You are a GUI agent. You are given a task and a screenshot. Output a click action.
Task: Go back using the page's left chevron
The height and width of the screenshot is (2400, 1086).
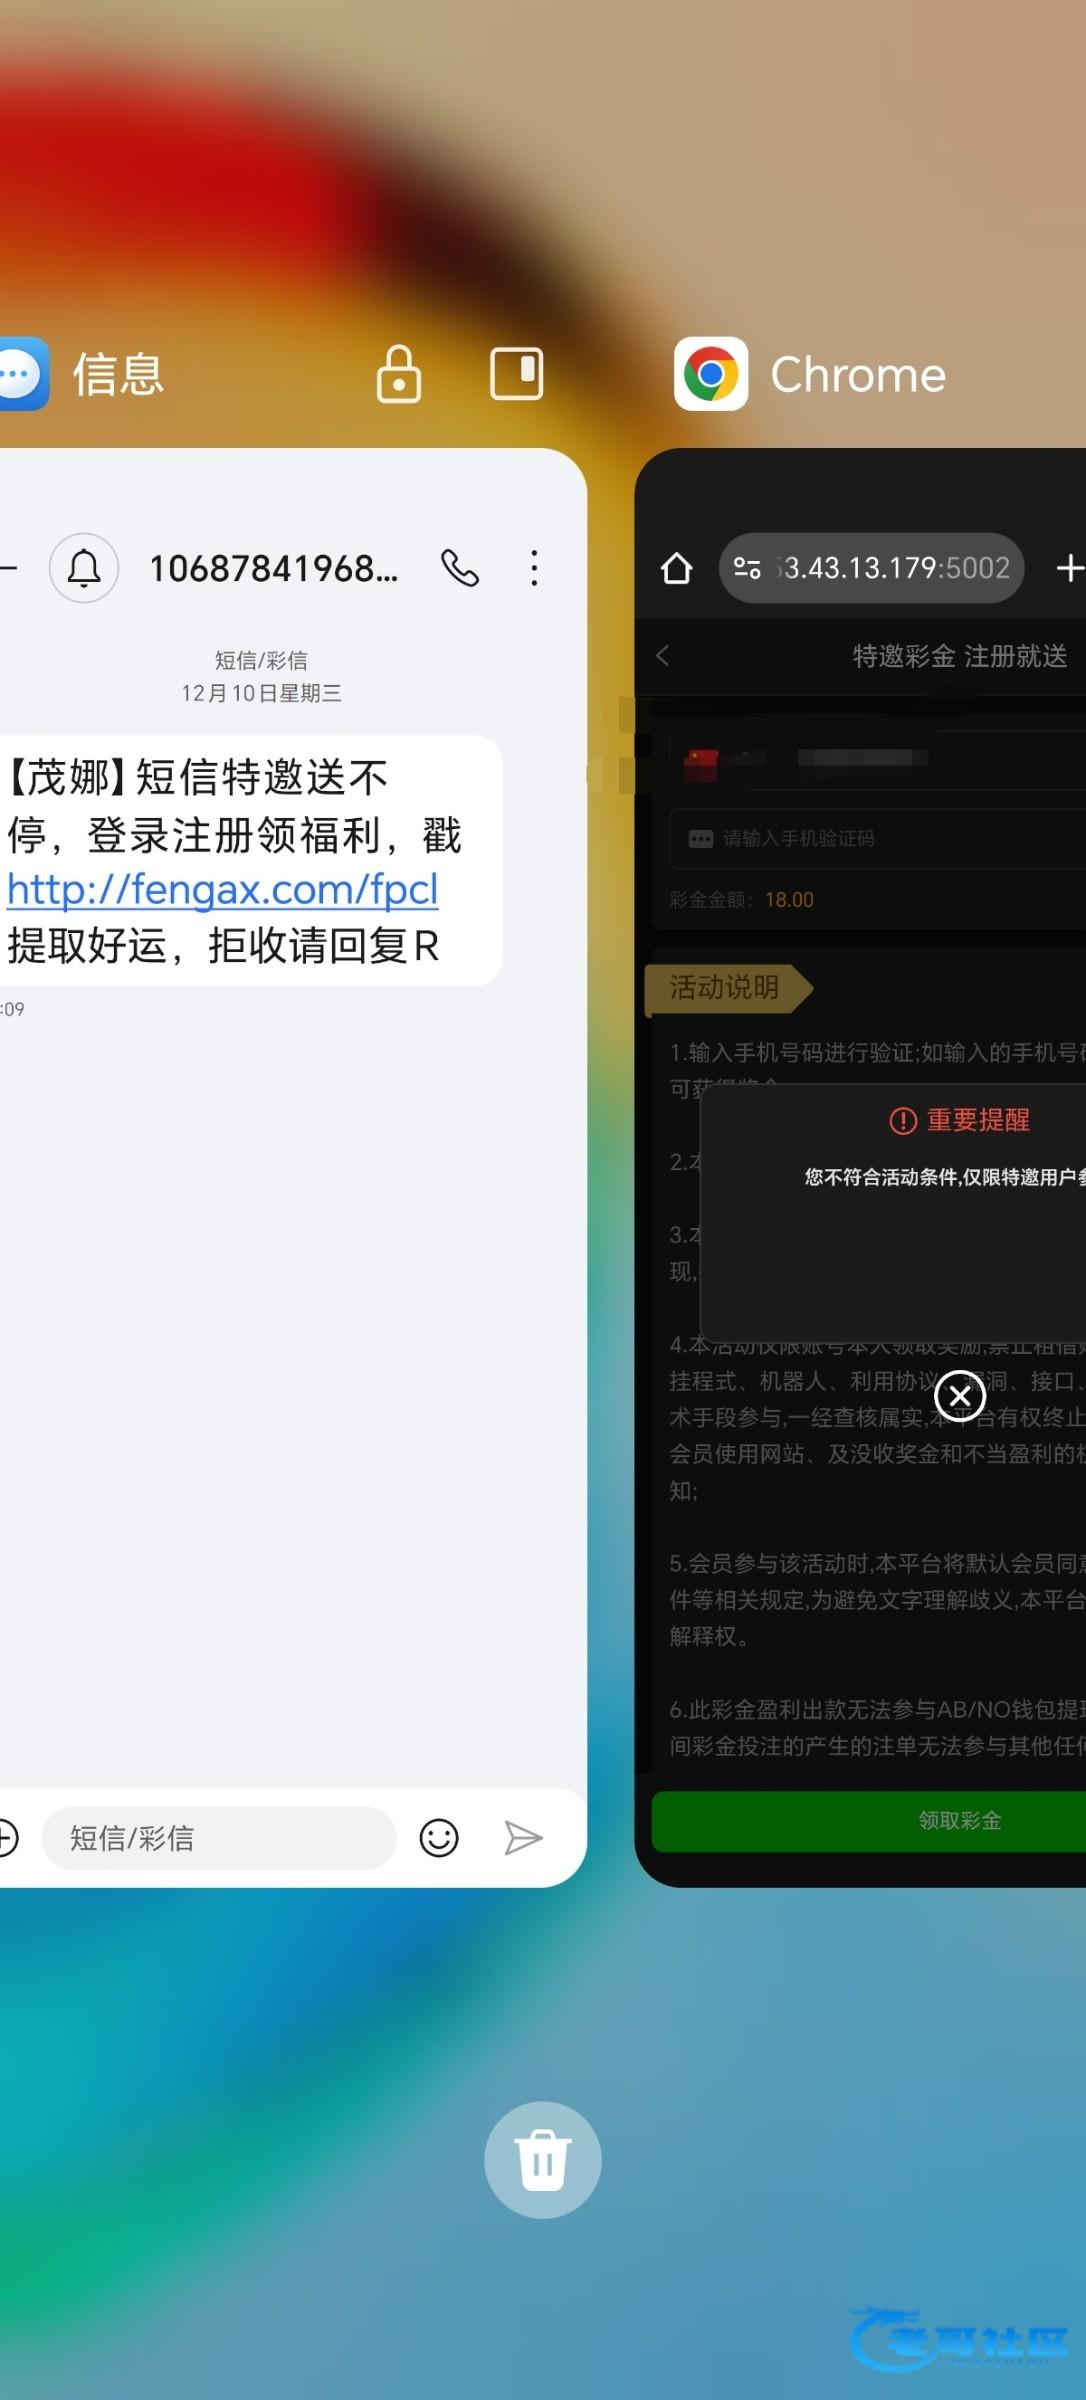663,656
